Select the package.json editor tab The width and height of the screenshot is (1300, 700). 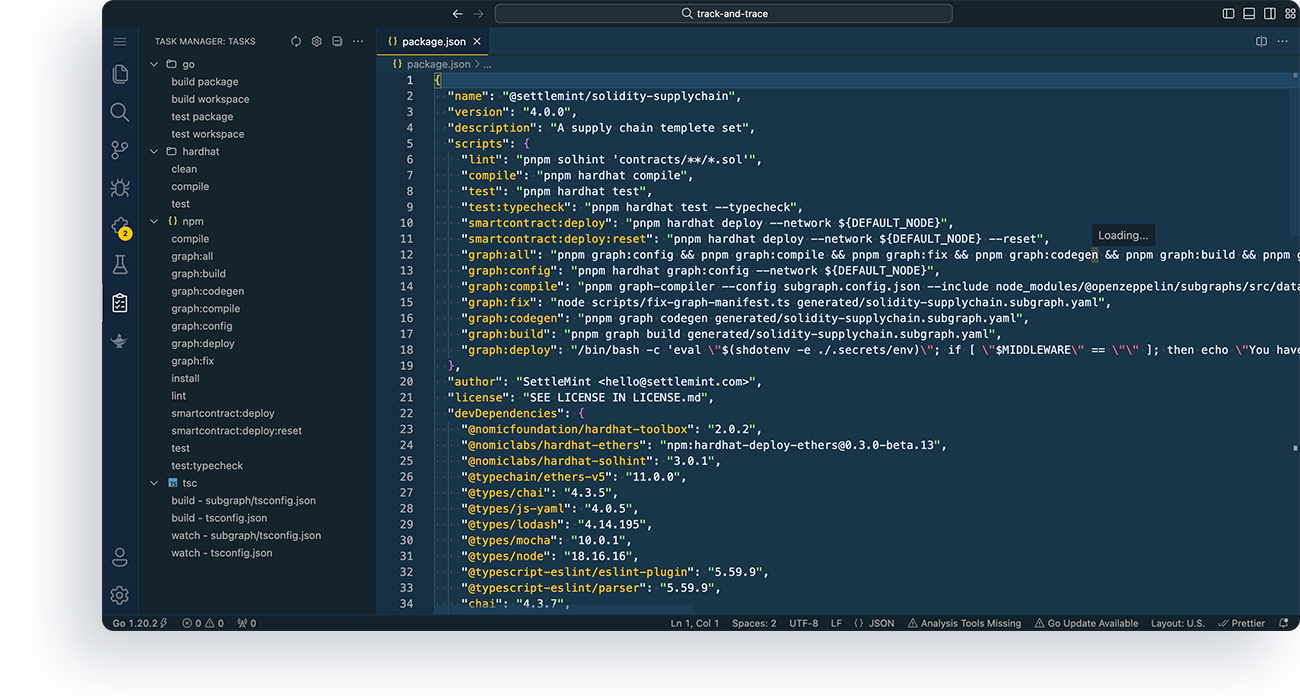tap(432, 42)
